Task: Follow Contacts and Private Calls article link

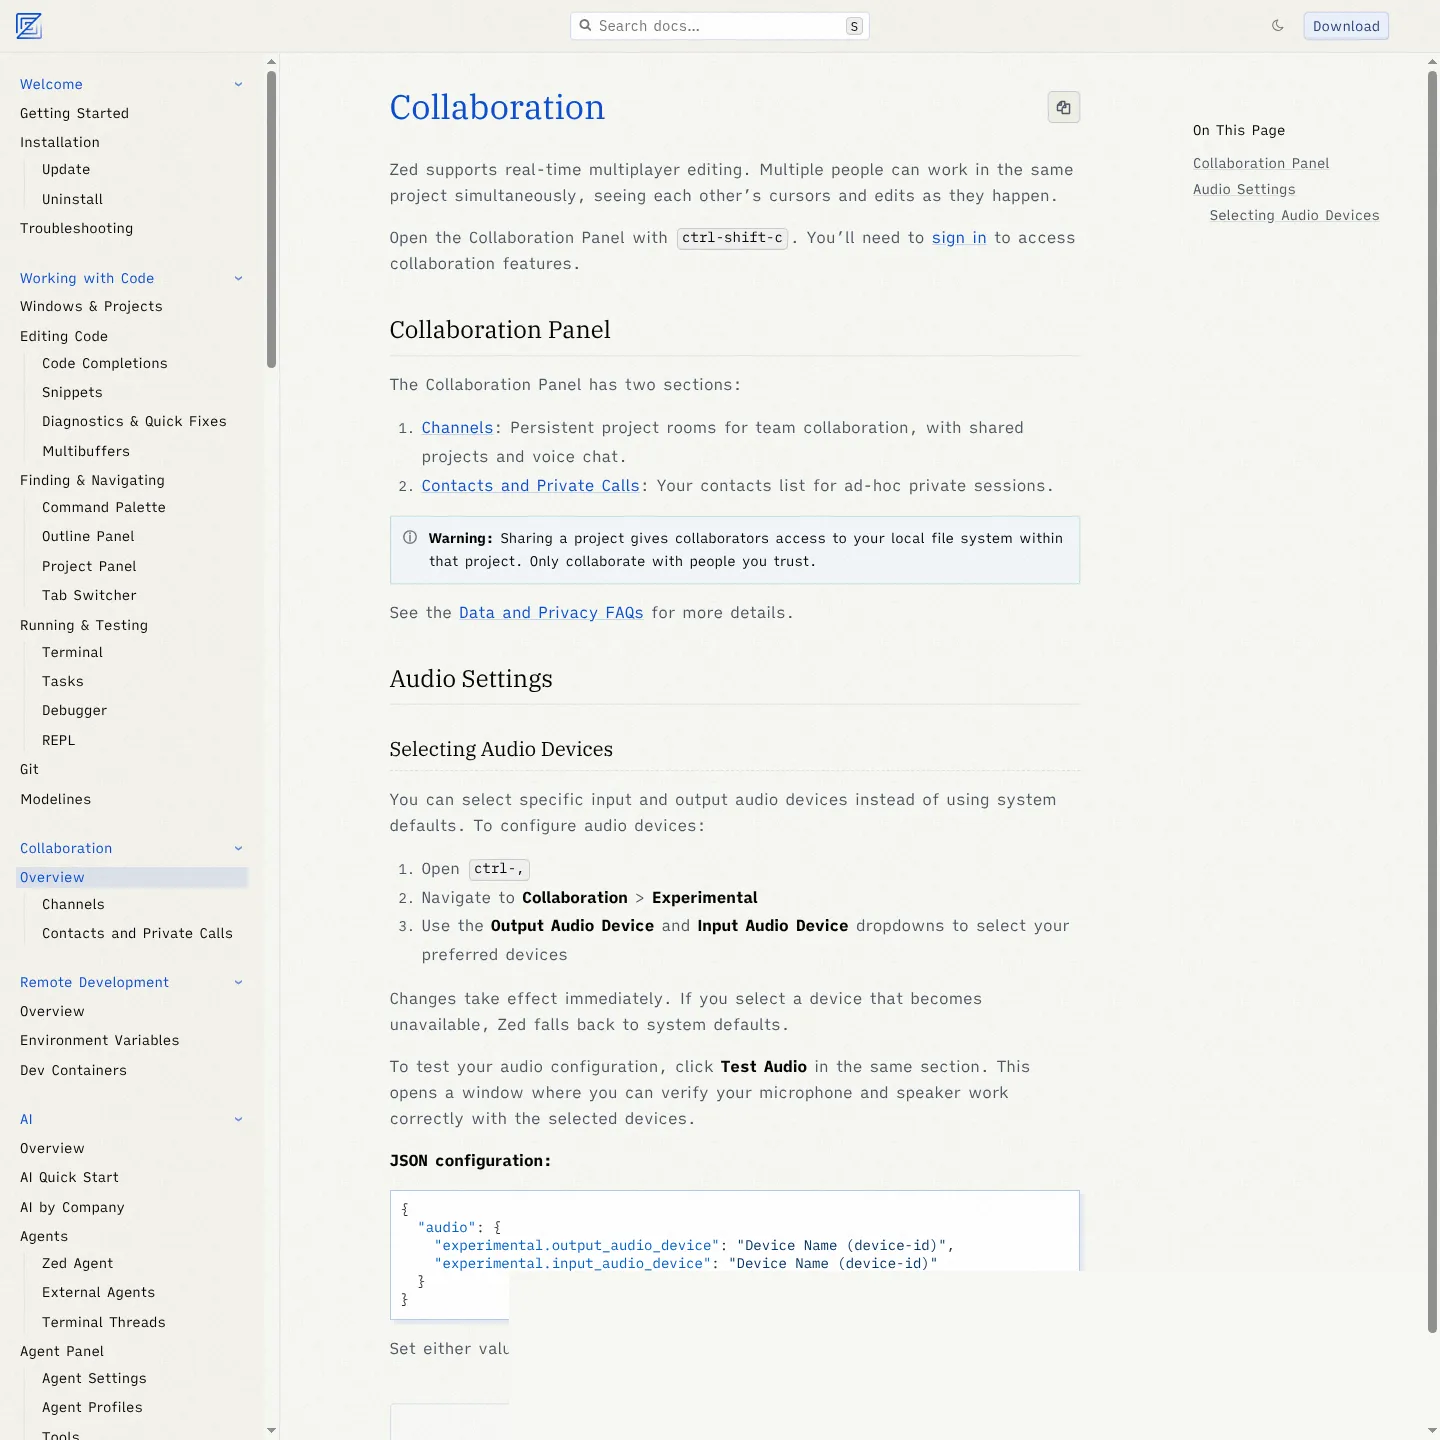Action: [530, 486]
